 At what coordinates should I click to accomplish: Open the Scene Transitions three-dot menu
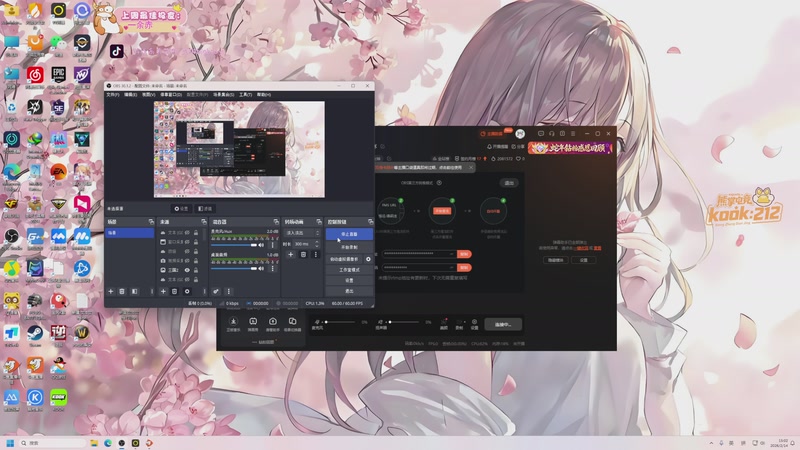tap(315, 254)
